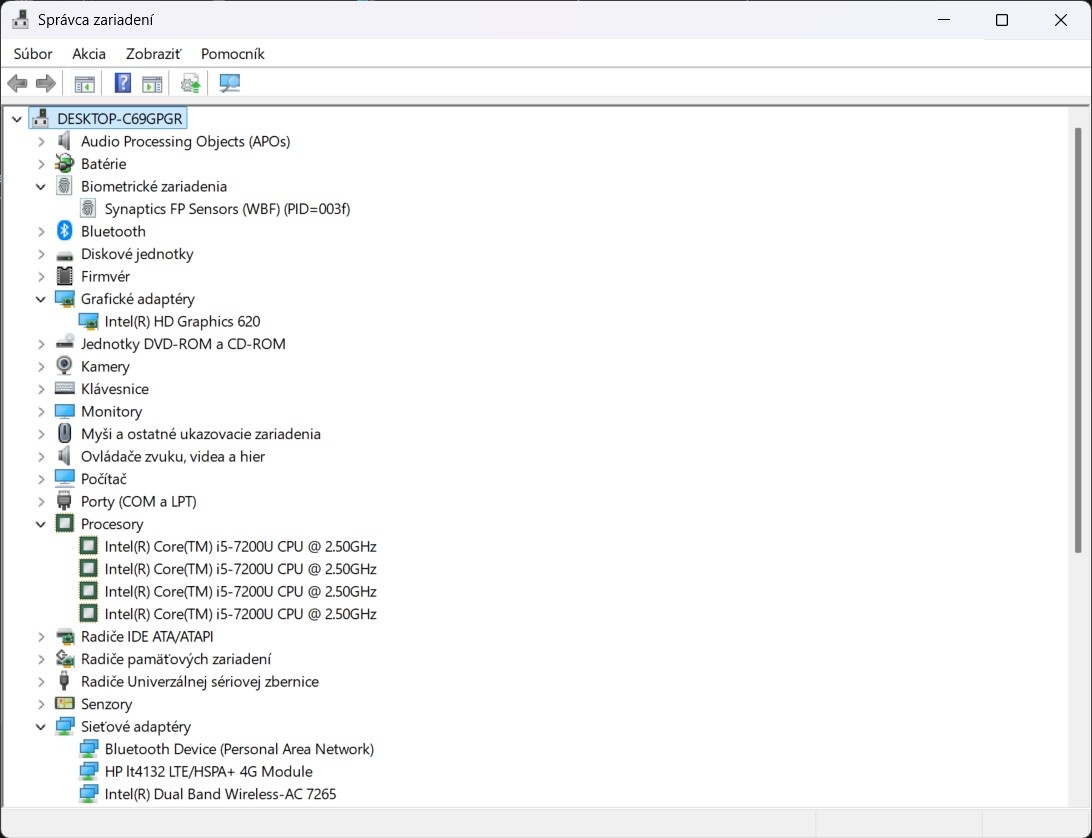The width and height of the screenshot is (1092, 838).
Task: Select Intel(R) Dual Band Wireless-AC 7265
Action: 220,794
